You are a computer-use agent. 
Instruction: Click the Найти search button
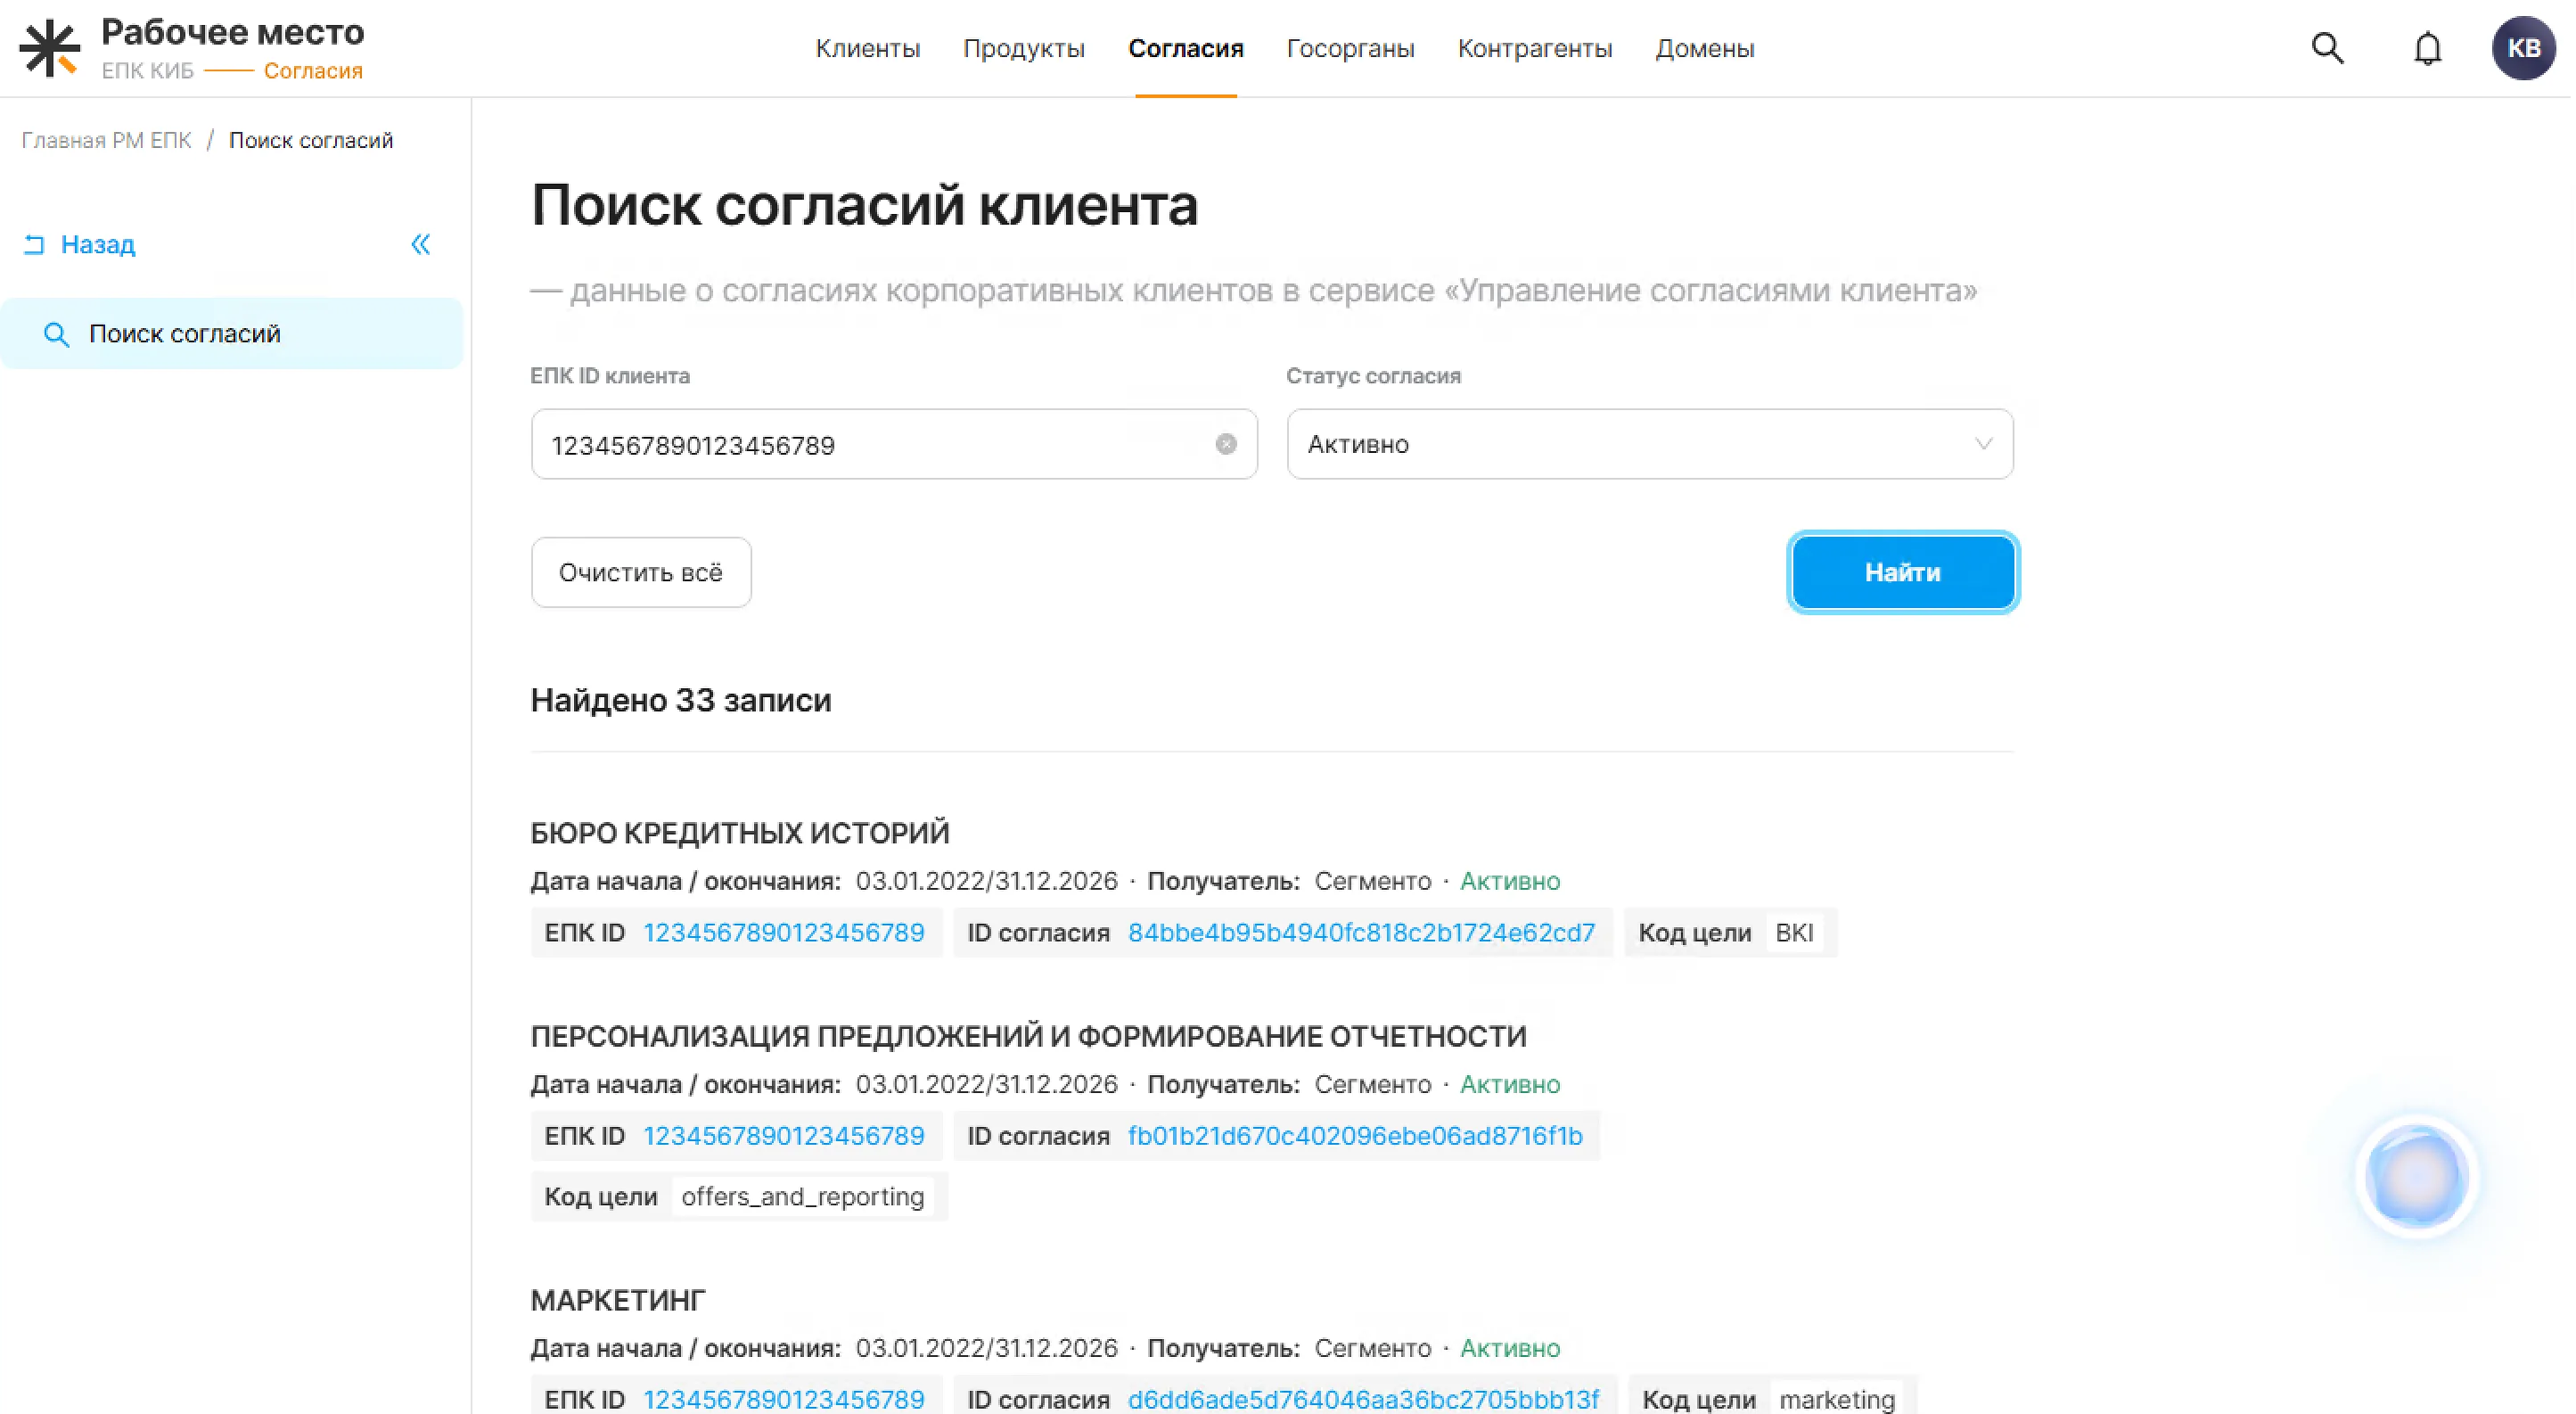(1905, 573)
